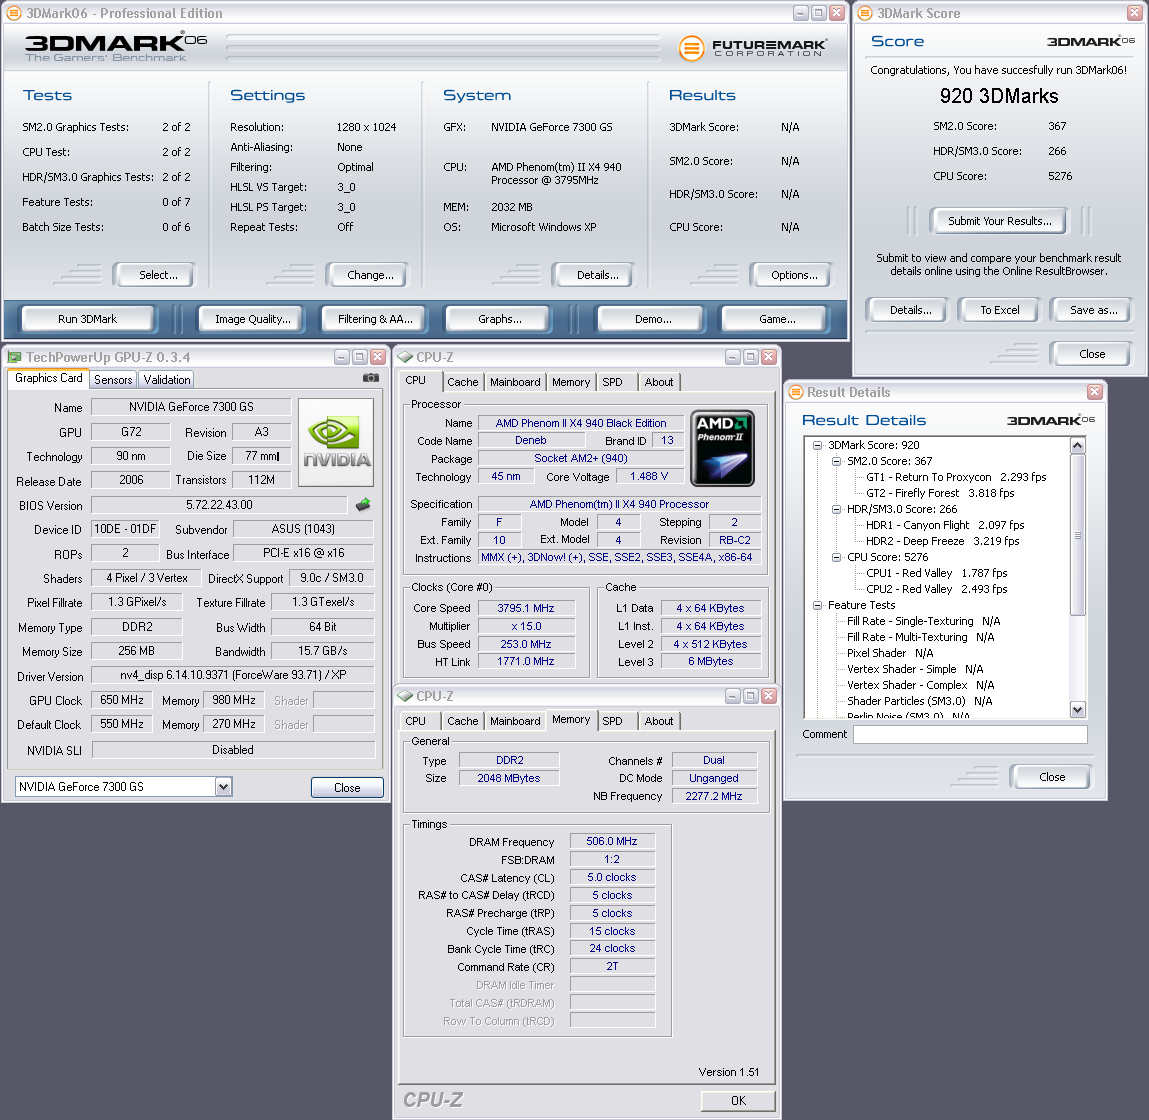Open the Image Quality... tool
The height and width of the screenshot is (1120, 1149).
tap(253, 319)
